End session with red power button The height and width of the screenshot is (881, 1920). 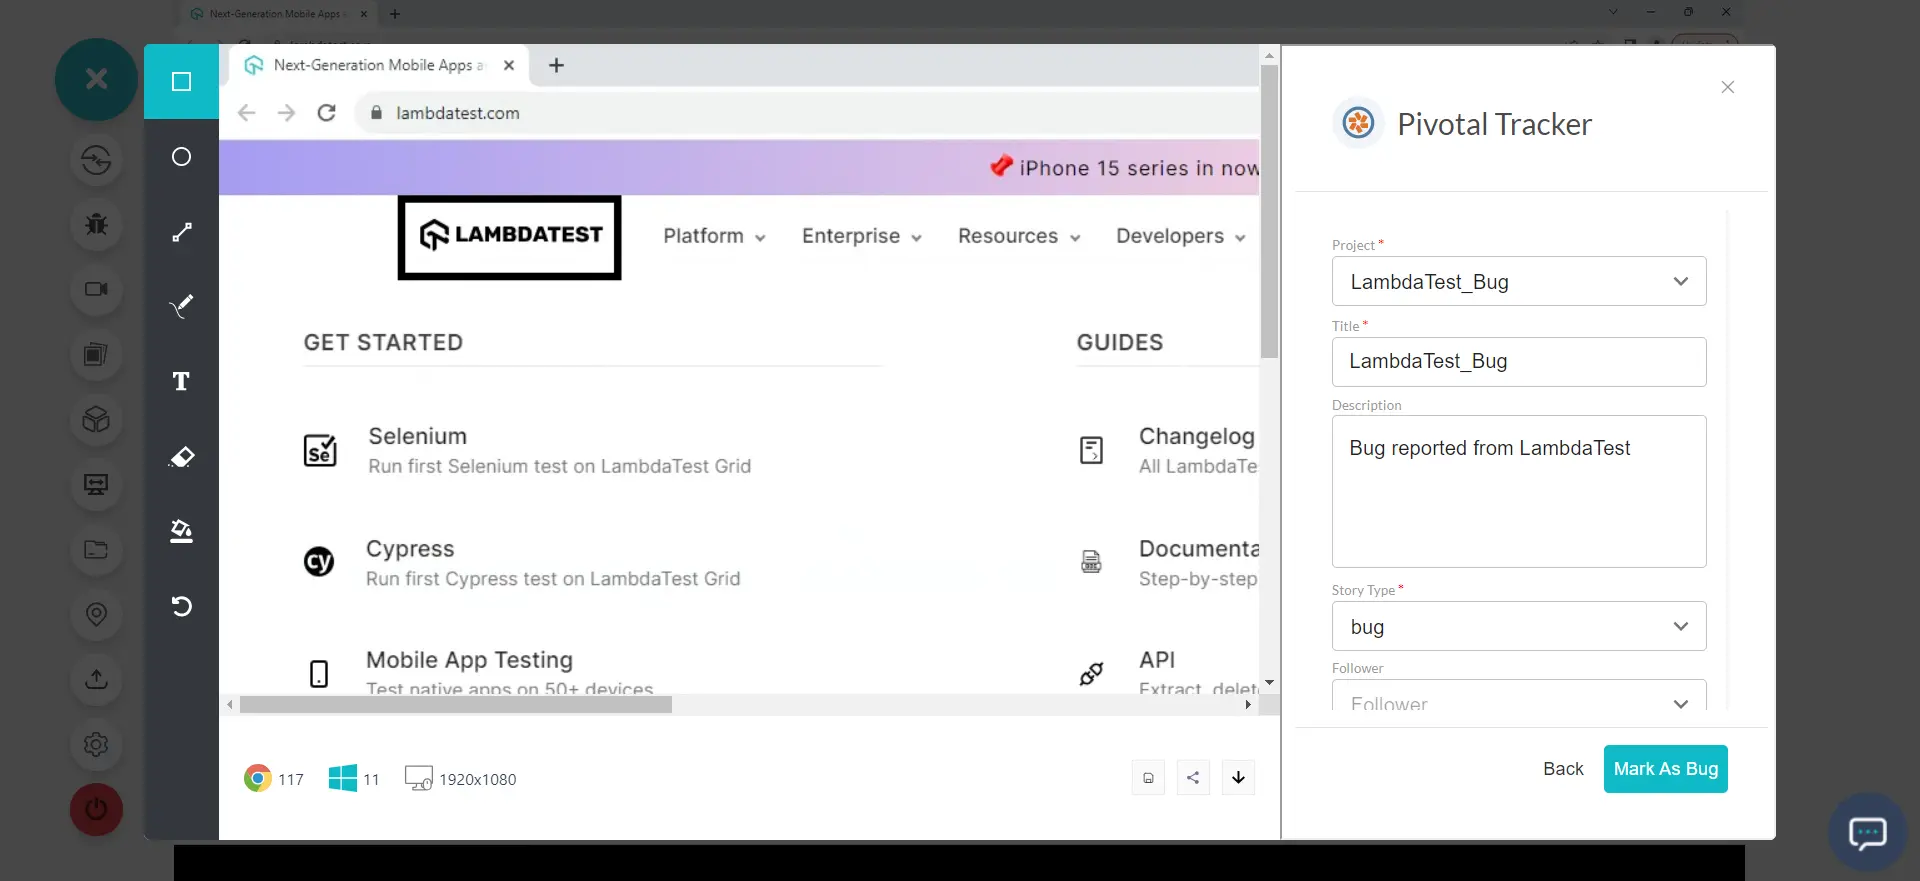[96, 809]
